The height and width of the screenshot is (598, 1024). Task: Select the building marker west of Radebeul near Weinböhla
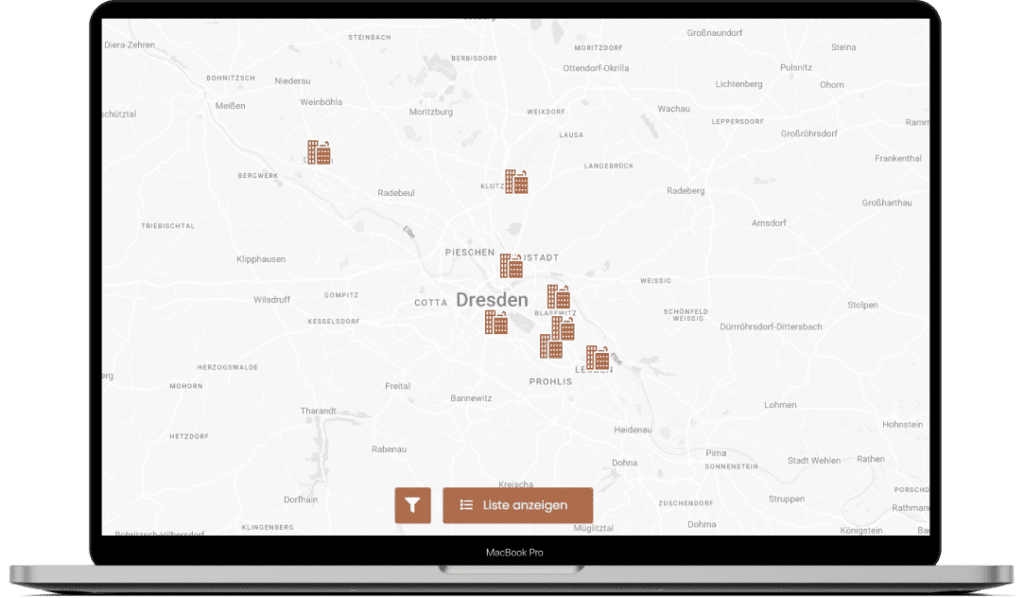pyautogui.click(x=319, y=152)
